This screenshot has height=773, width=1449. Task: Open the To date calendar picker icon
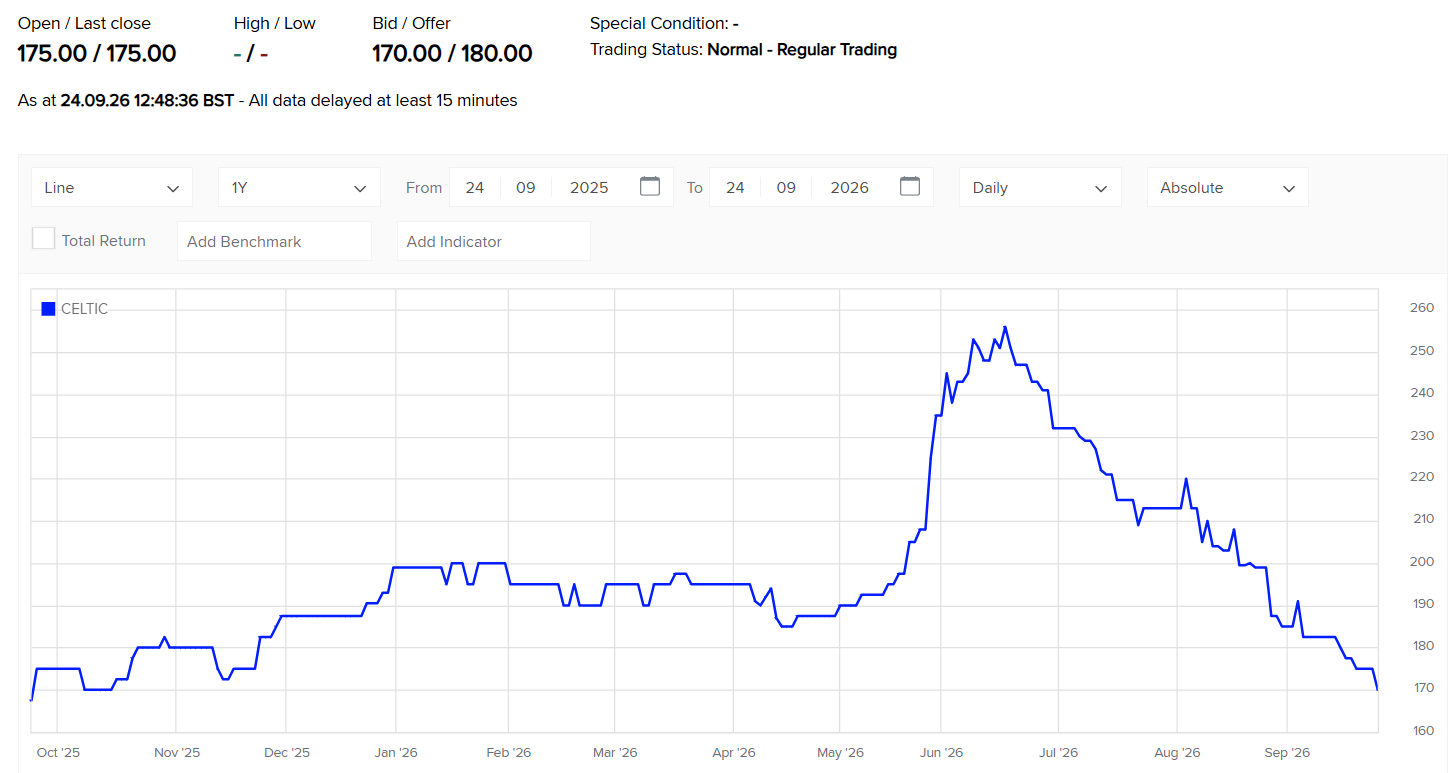coord(910,186)
